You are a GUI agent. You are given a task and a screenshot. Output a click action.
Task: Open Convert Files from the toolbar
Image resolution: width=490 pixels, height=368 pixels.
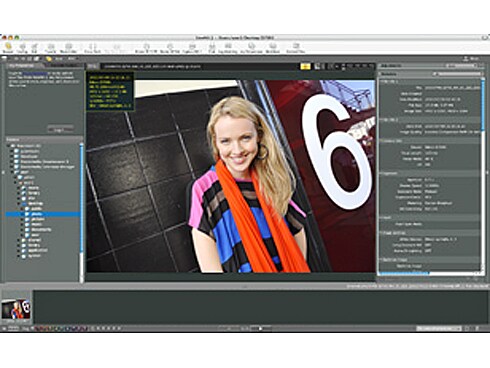click(x=296, y=48)
